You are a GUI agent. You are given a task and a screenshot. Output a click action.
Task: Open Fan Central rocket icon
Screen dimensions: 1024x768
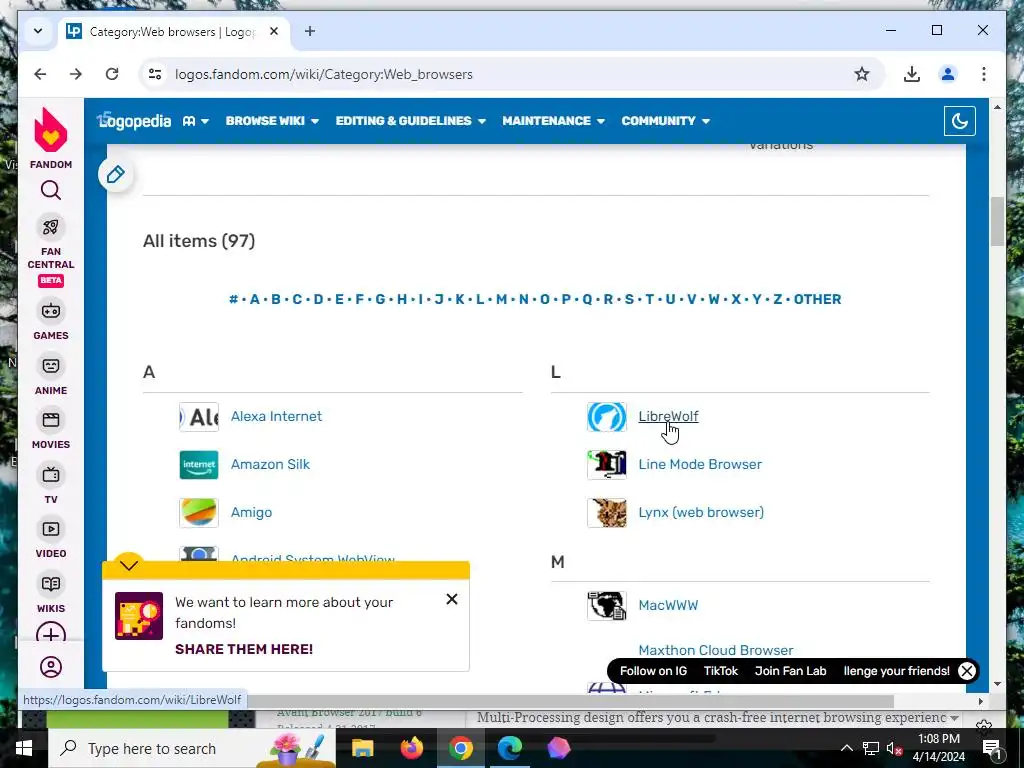(x=50, y=227)
